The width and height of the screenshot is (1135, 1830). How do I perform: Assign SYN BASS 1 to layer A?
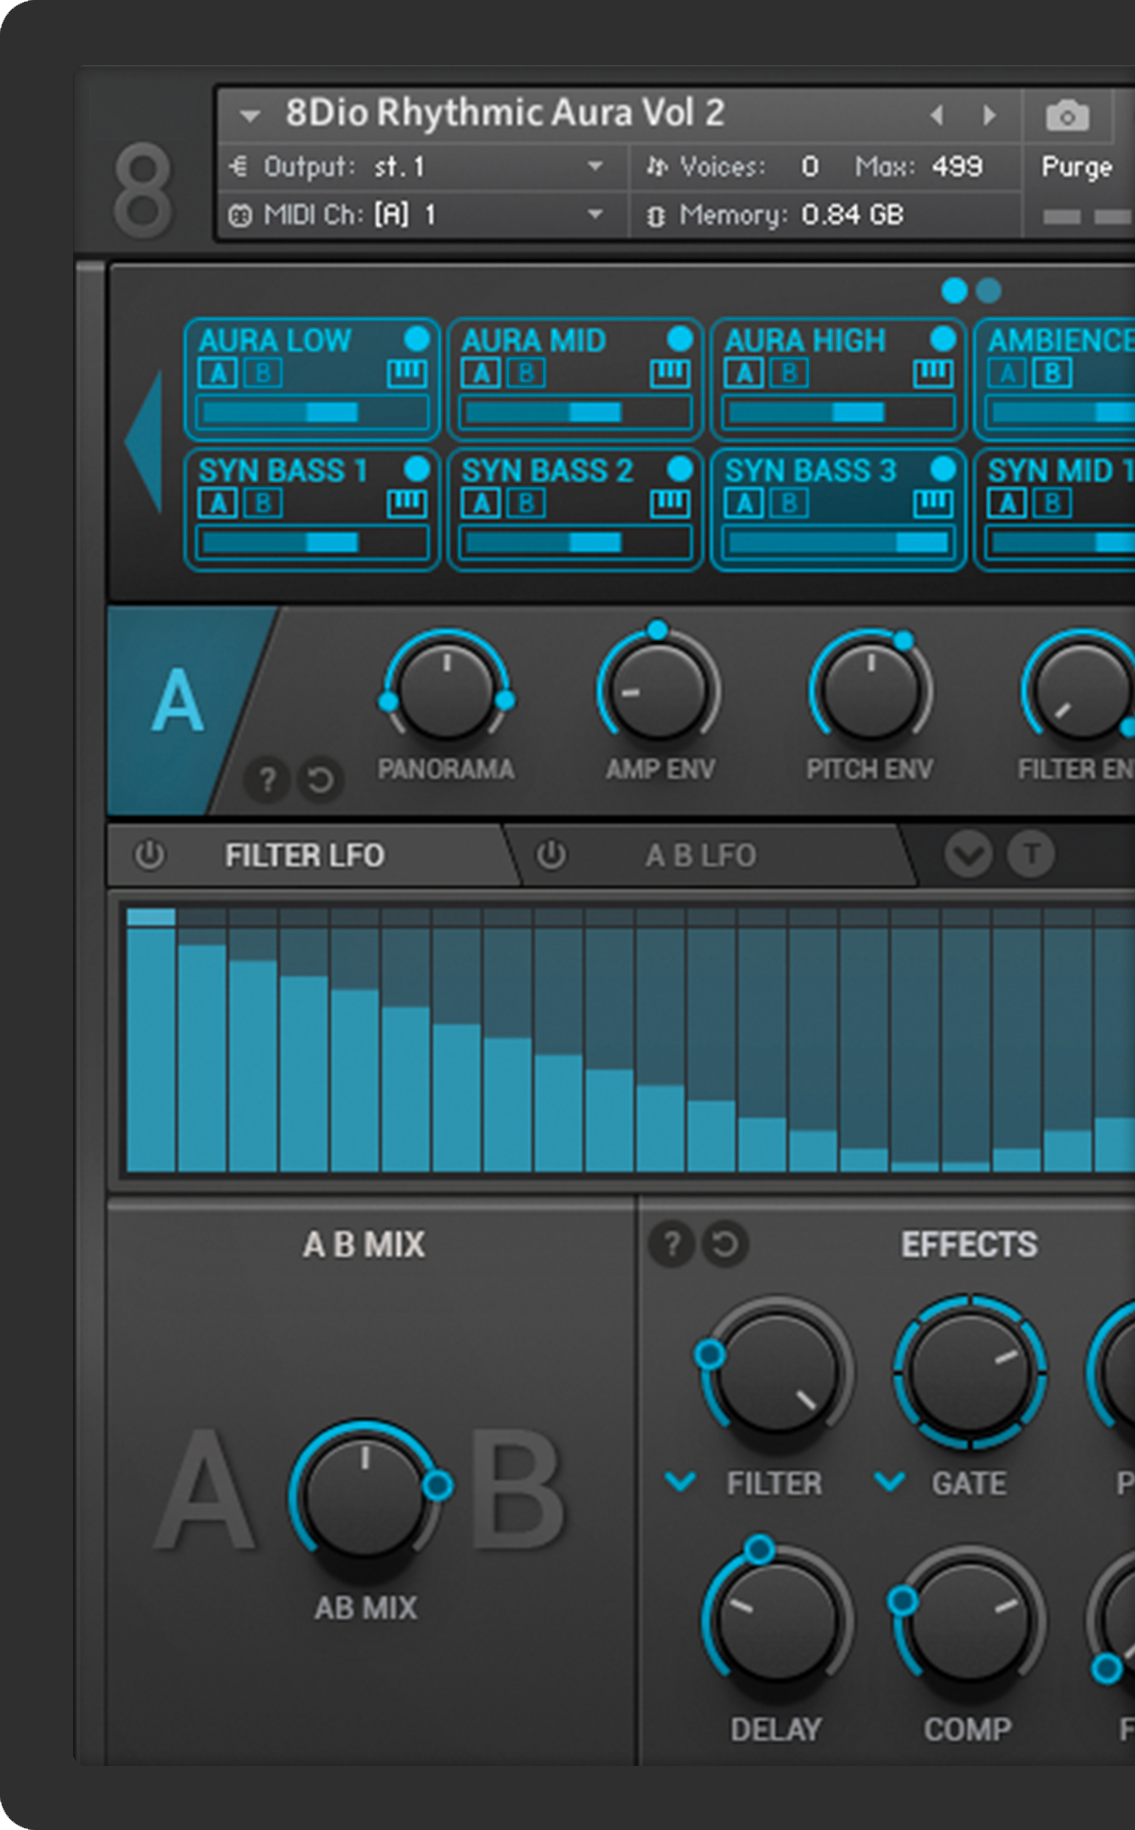coord(217,503)
